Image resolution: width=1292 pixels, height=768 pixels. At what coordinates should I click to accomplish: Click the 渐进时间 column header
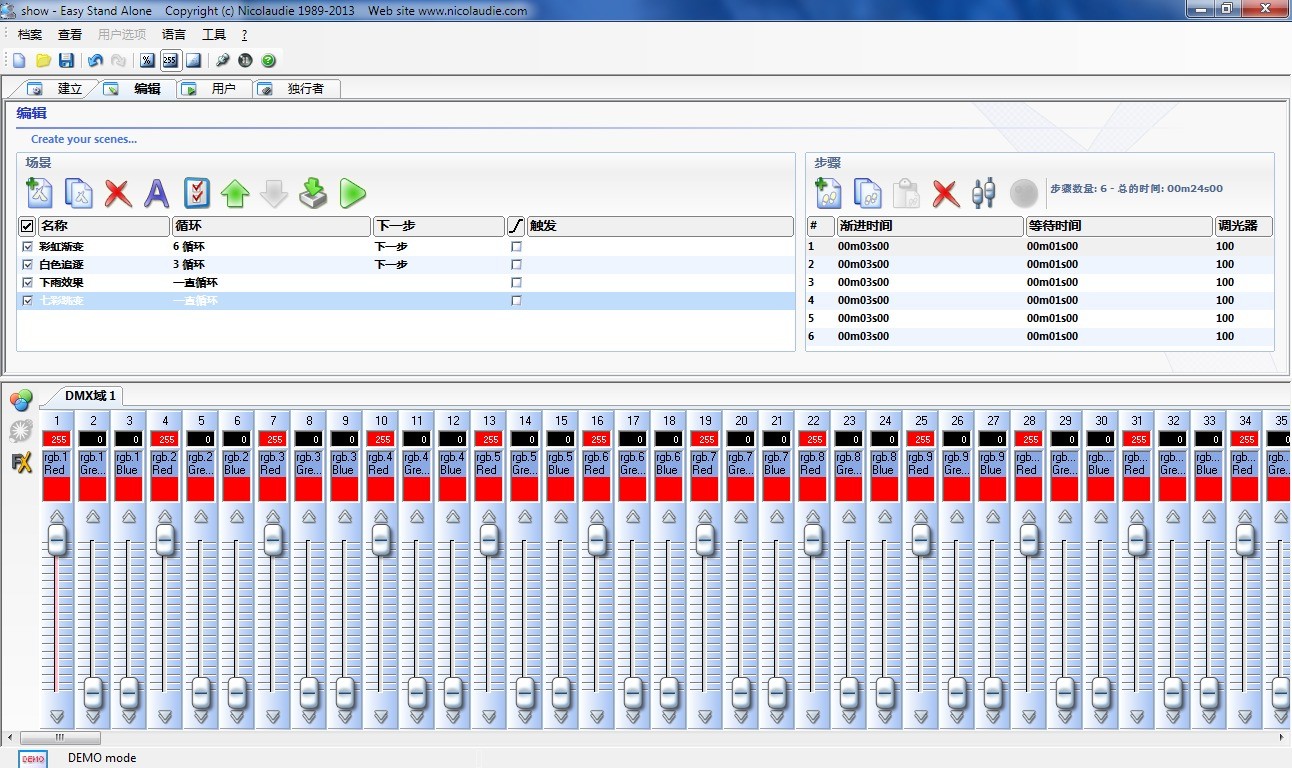click(929, 226)
